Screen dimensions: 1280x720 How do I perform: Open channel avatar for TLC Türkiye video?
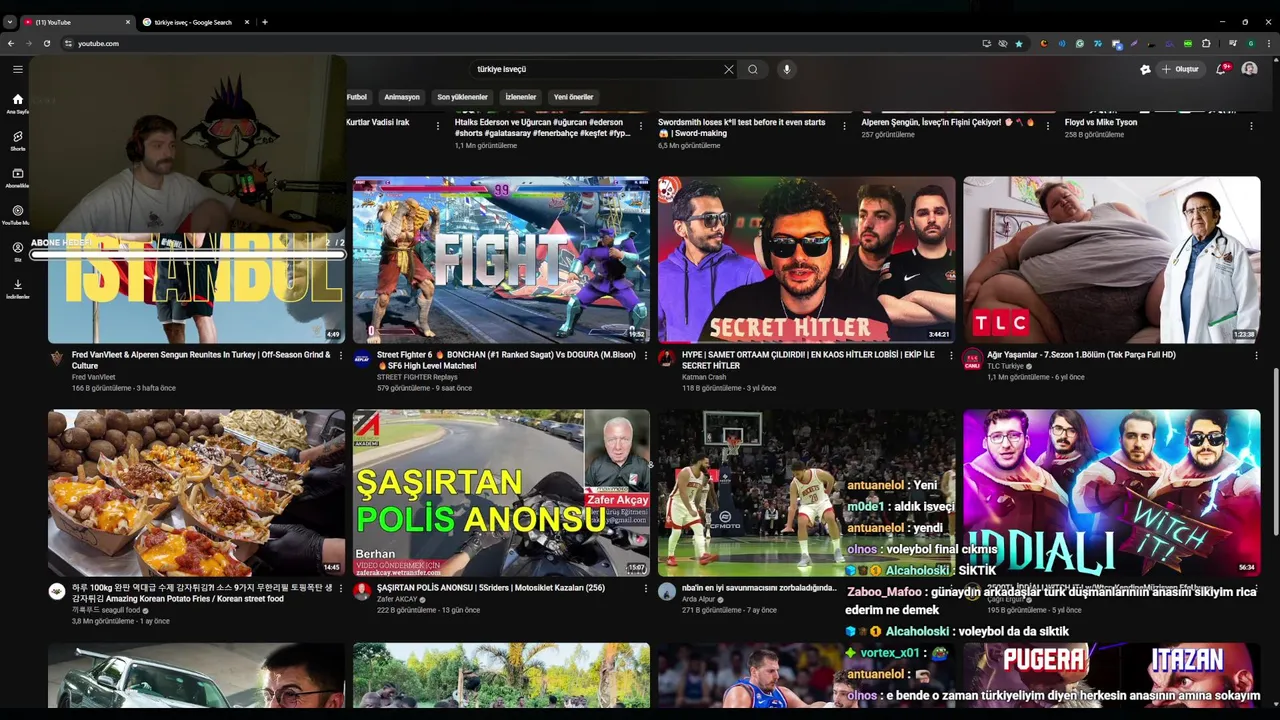pos(972,359)
